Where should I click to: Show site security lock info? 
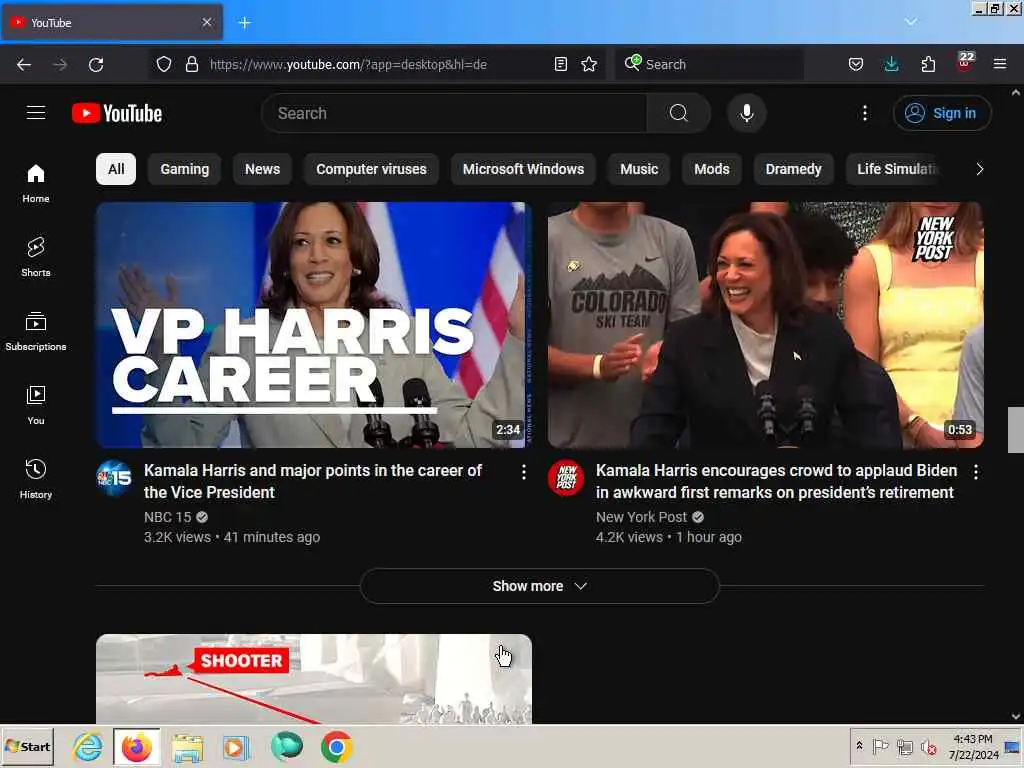(191, 64)
